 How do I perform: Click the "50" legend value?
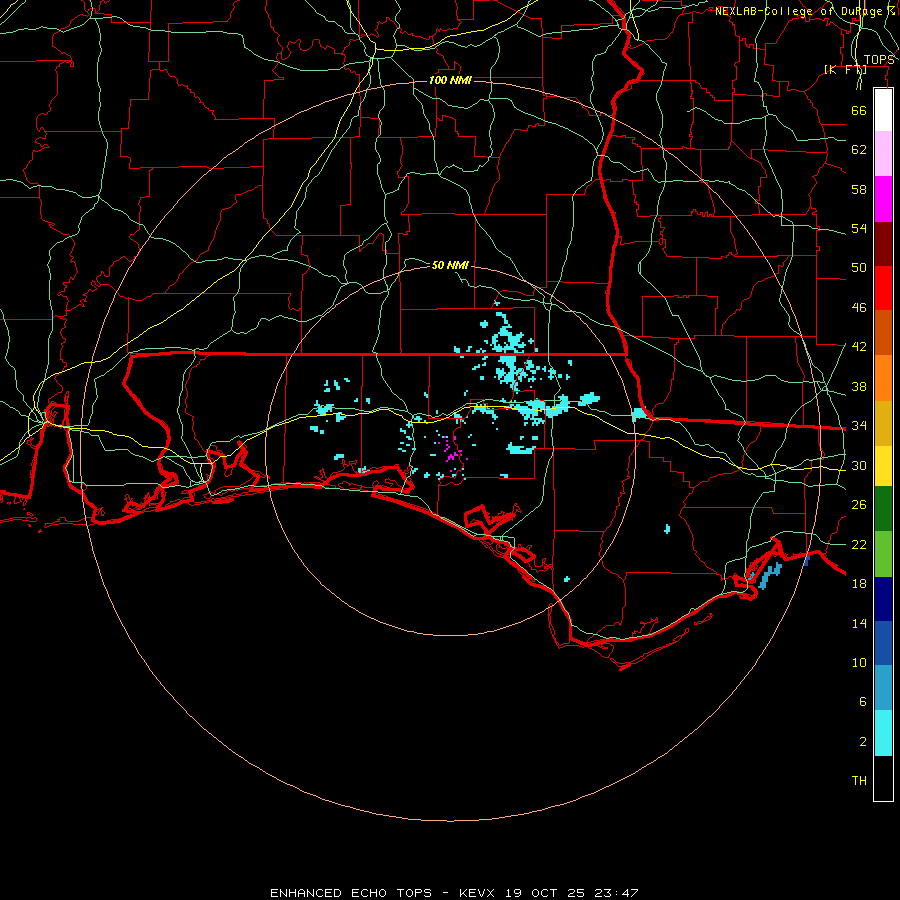[859, 268]
